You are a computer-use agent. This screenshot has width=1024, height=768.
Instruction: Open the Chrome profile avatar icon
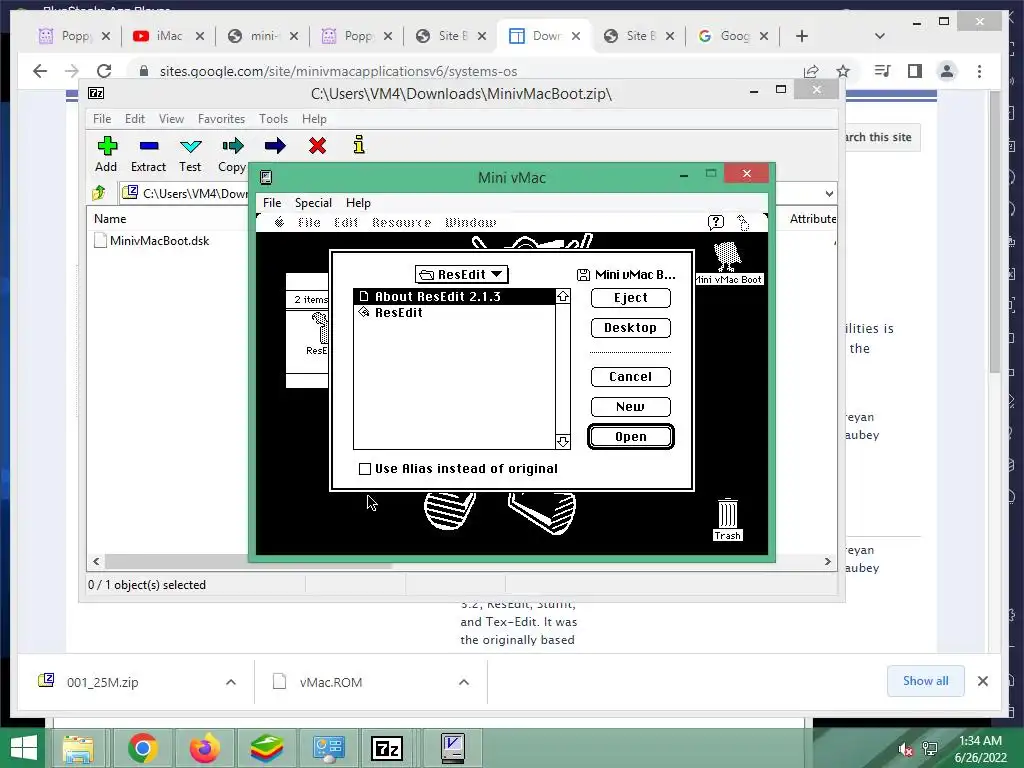pos(947,71)
